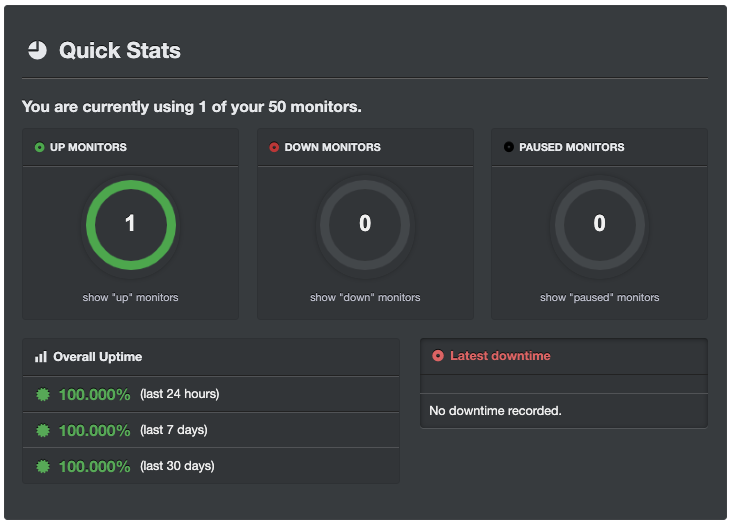Open the show "up" monitors link
732x526 pixels.
130,297
